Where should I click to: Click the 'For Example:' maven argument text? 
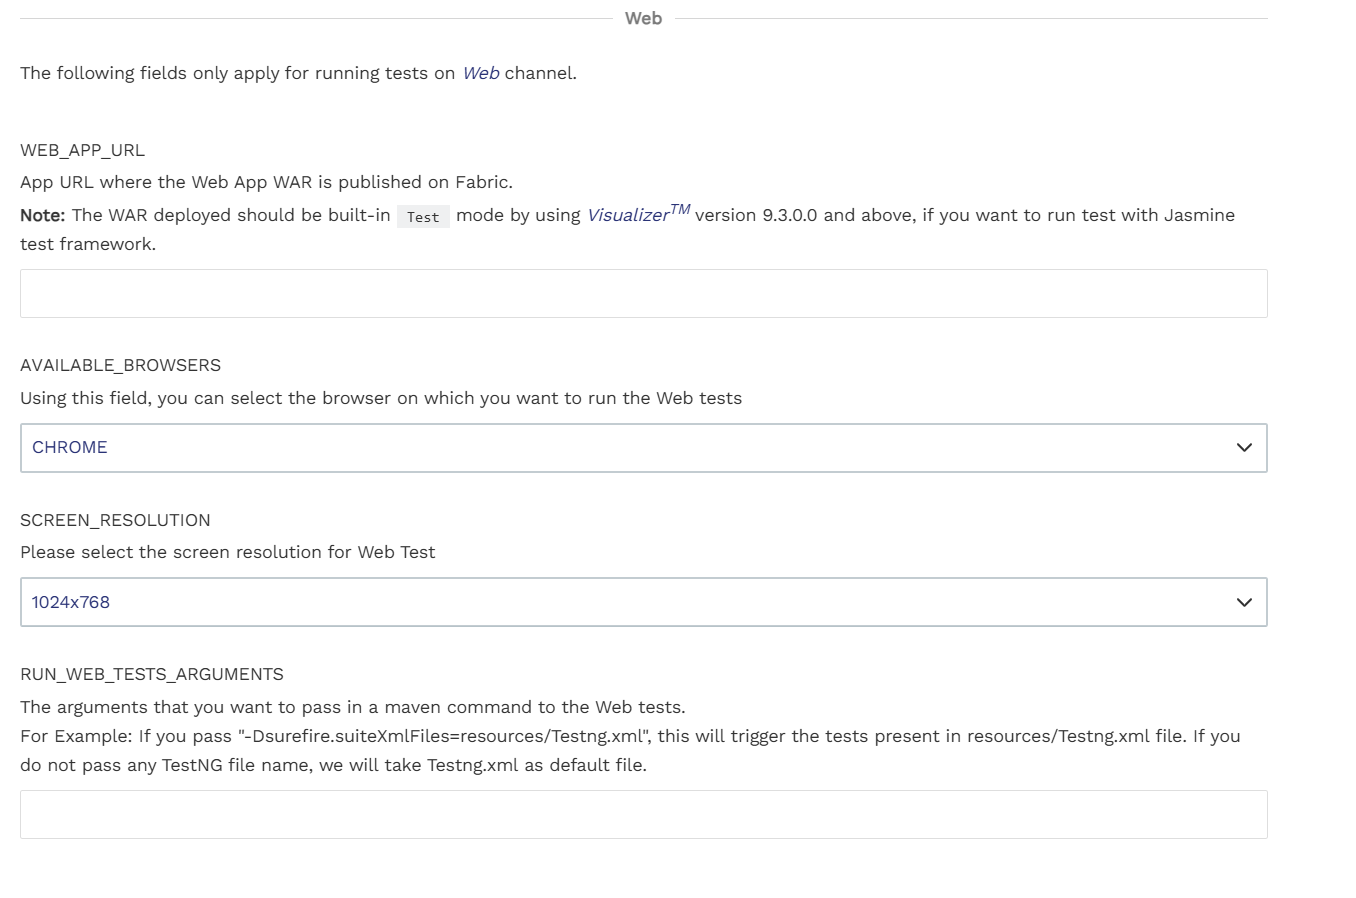(630, 737)
